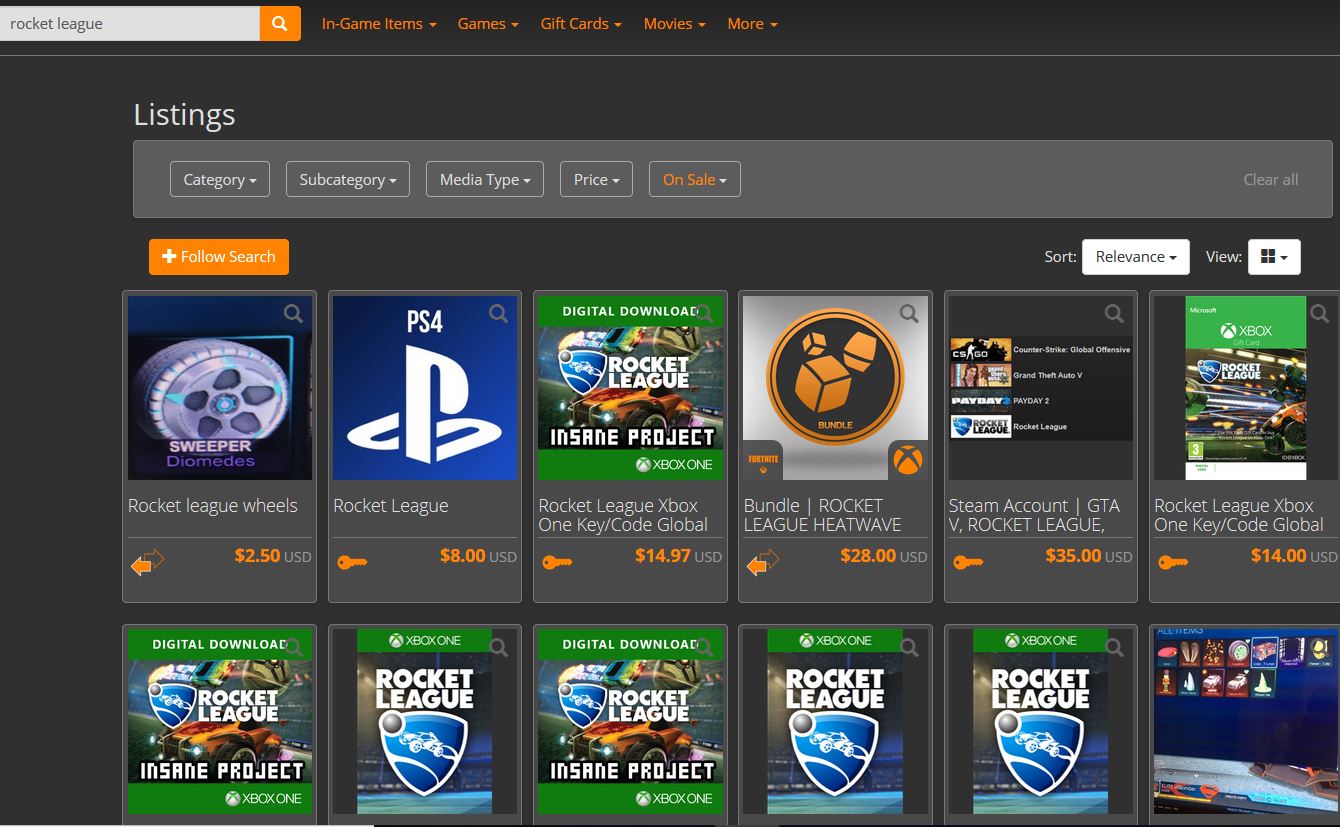
Task: Click magnifier icon on Steam Account card
Action: click(x=1114, y=314)
